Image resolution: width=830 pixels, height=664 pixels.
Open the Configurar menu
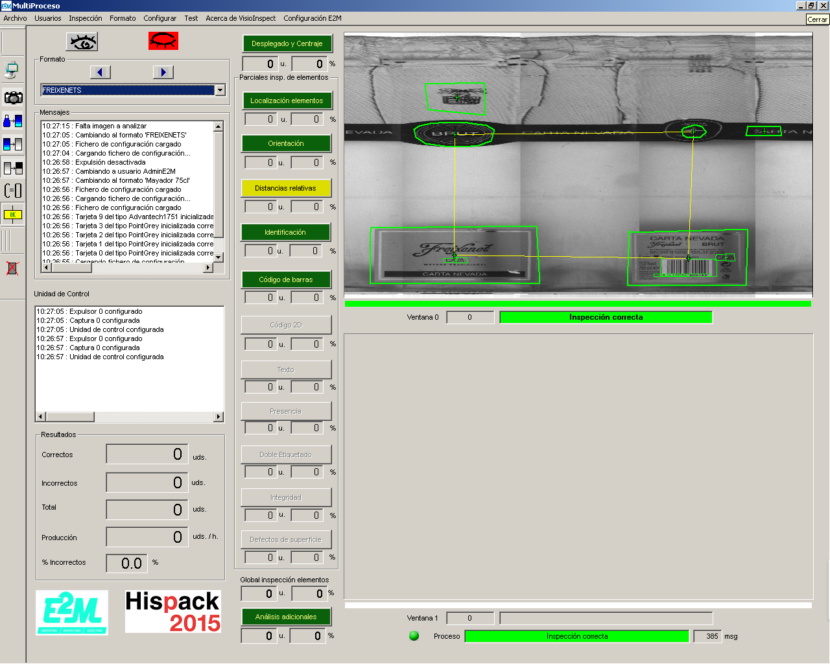pyautogui.click(x=160, y=18)
